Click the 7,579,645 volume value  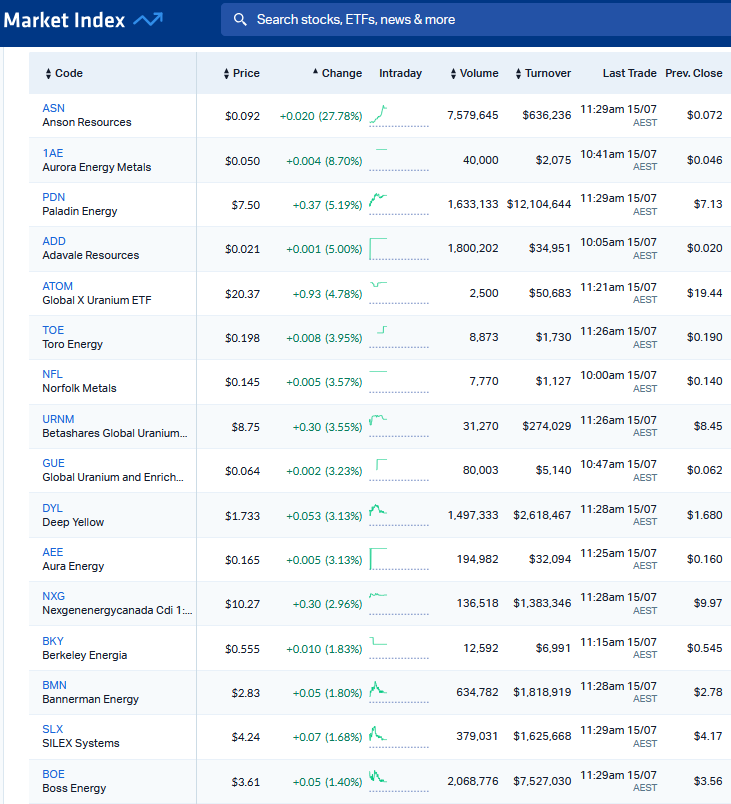coord(473,115)
